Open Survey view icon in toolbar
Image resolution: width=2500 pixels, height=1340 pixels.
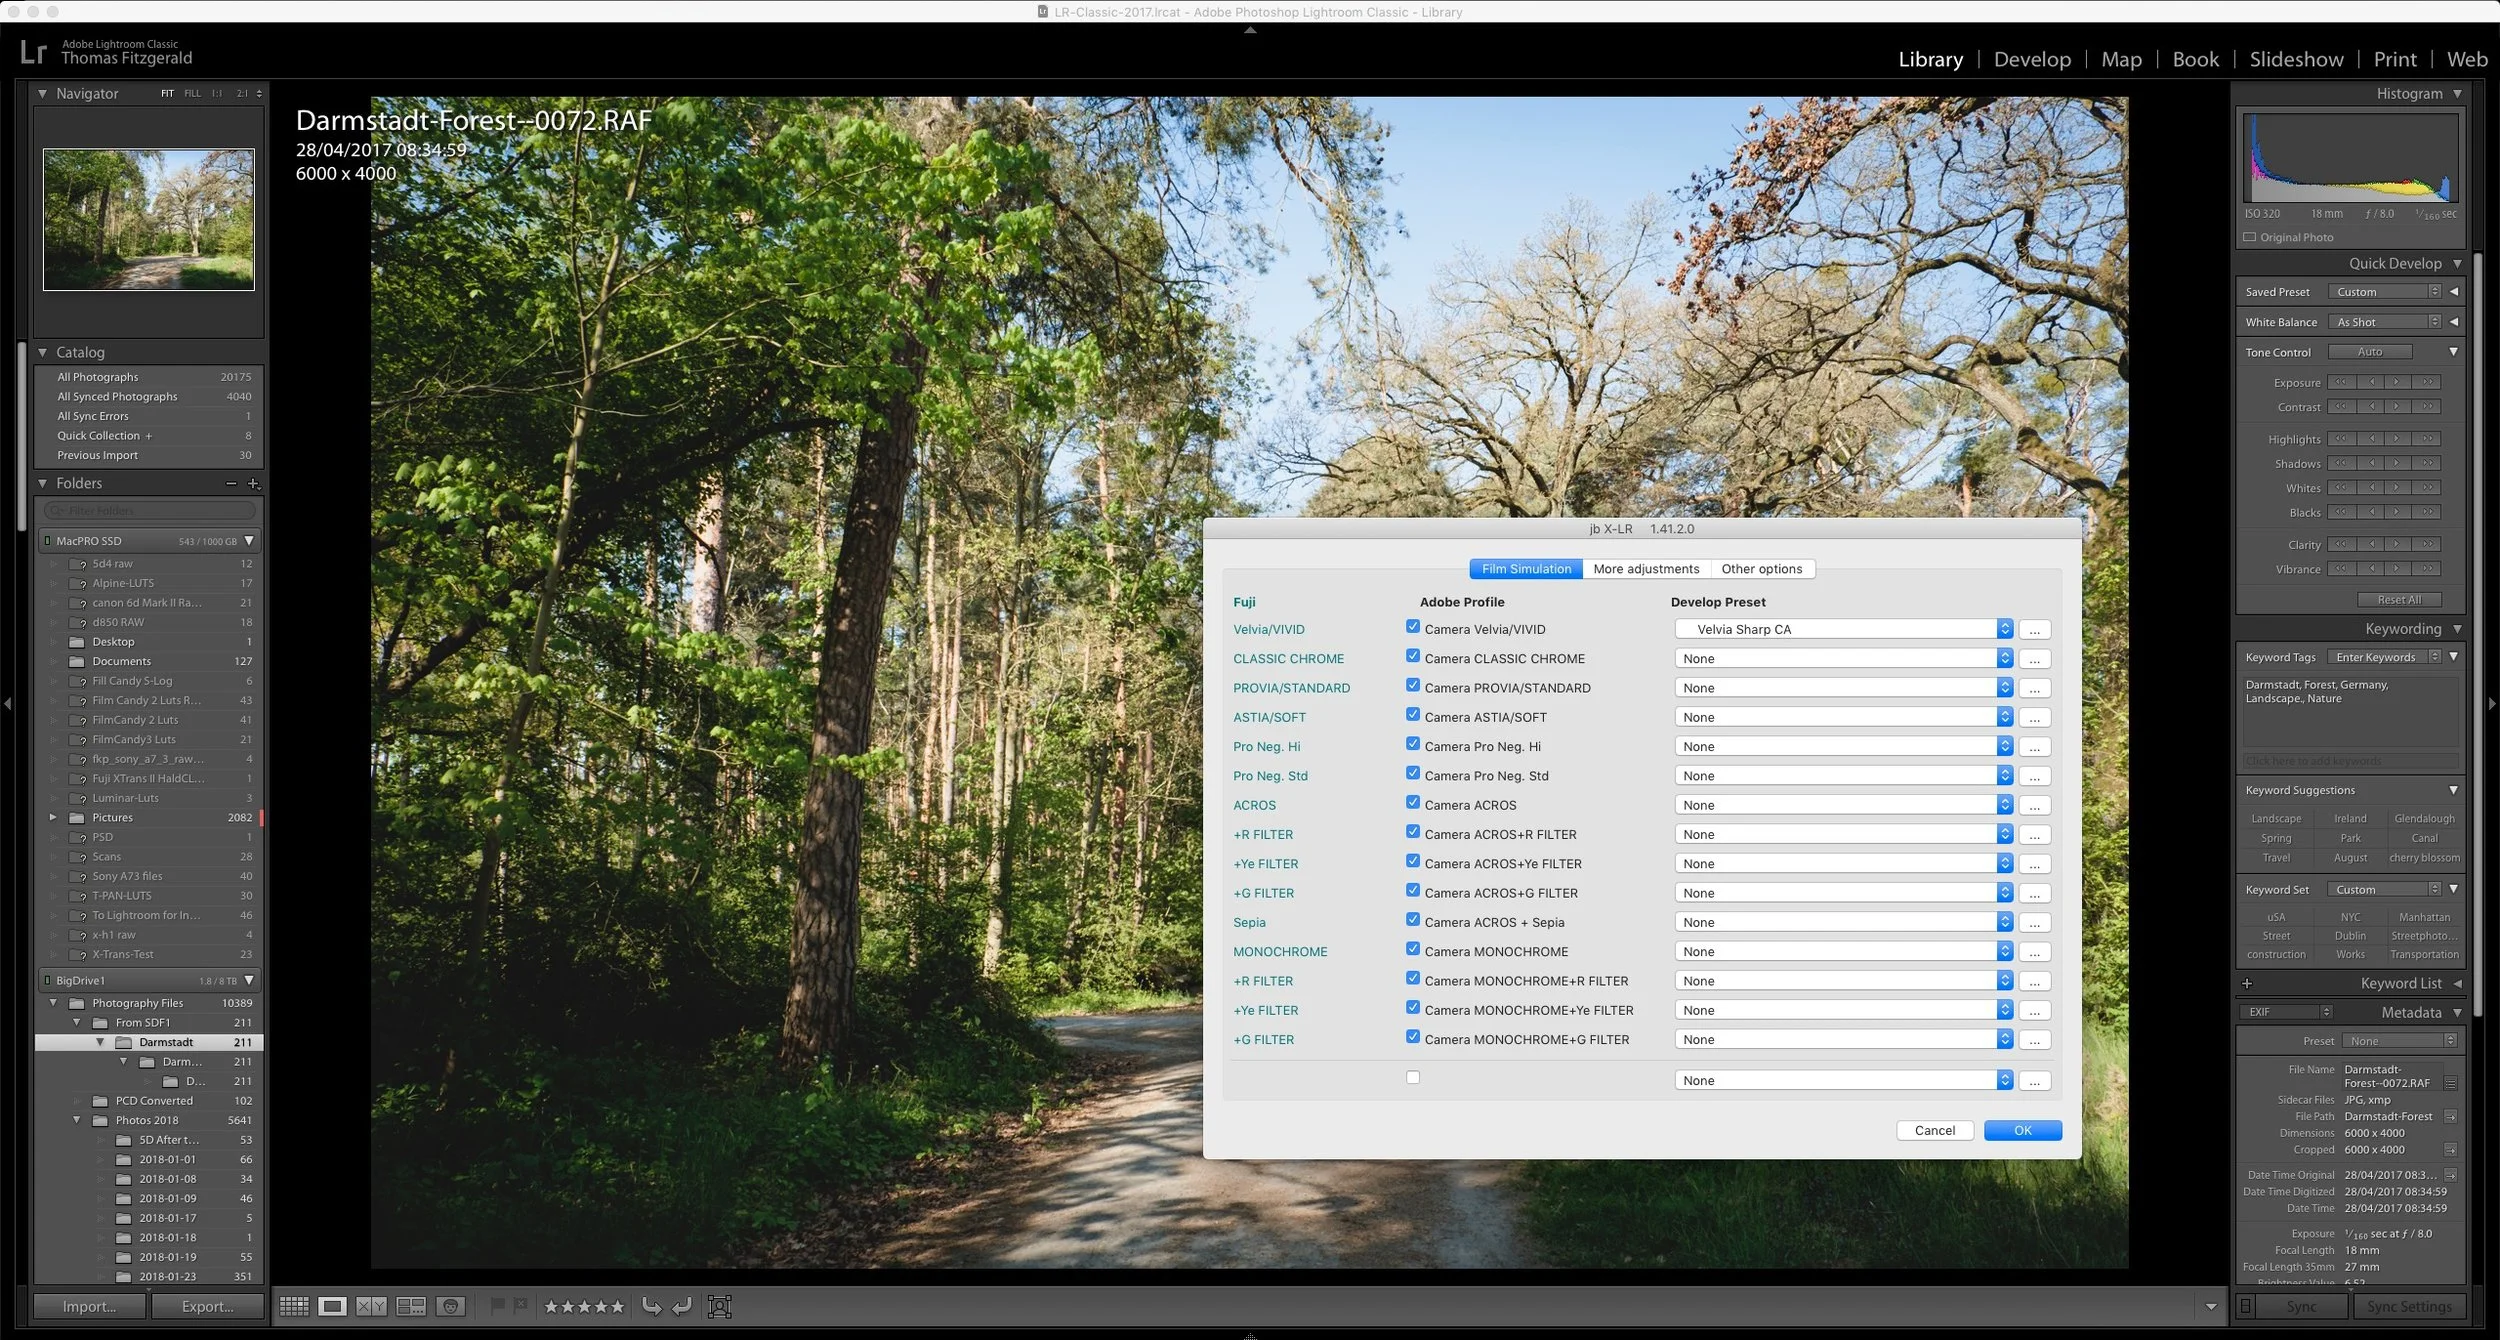pyautogui.click(x=411, y=1306)
